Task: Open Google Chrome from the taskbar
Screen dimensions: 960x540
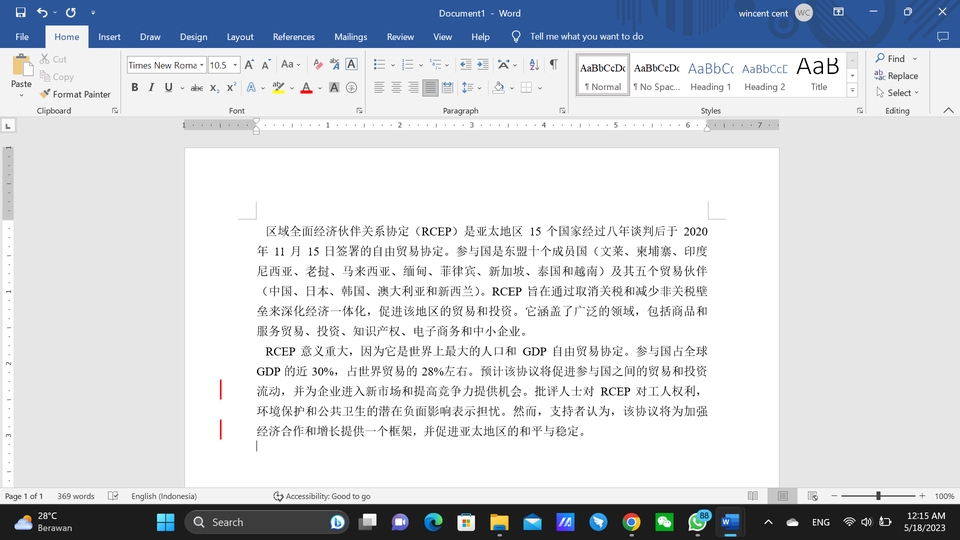Action: tap(631, 522)
